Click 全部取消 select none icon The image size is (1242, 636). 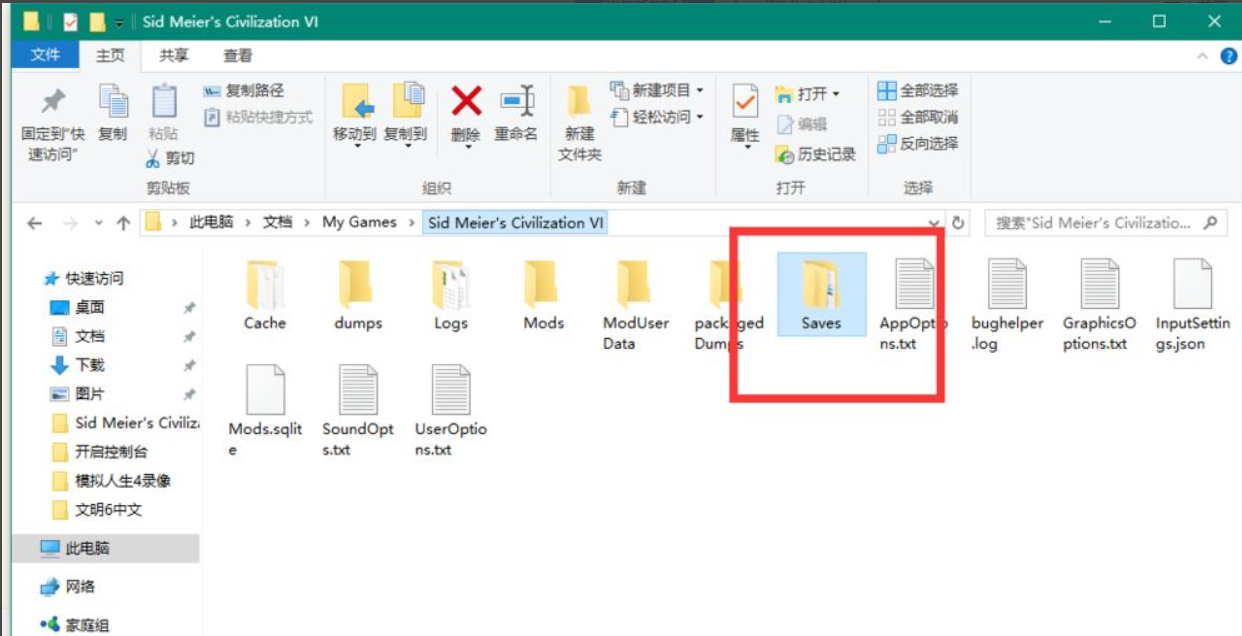[887, 117]
